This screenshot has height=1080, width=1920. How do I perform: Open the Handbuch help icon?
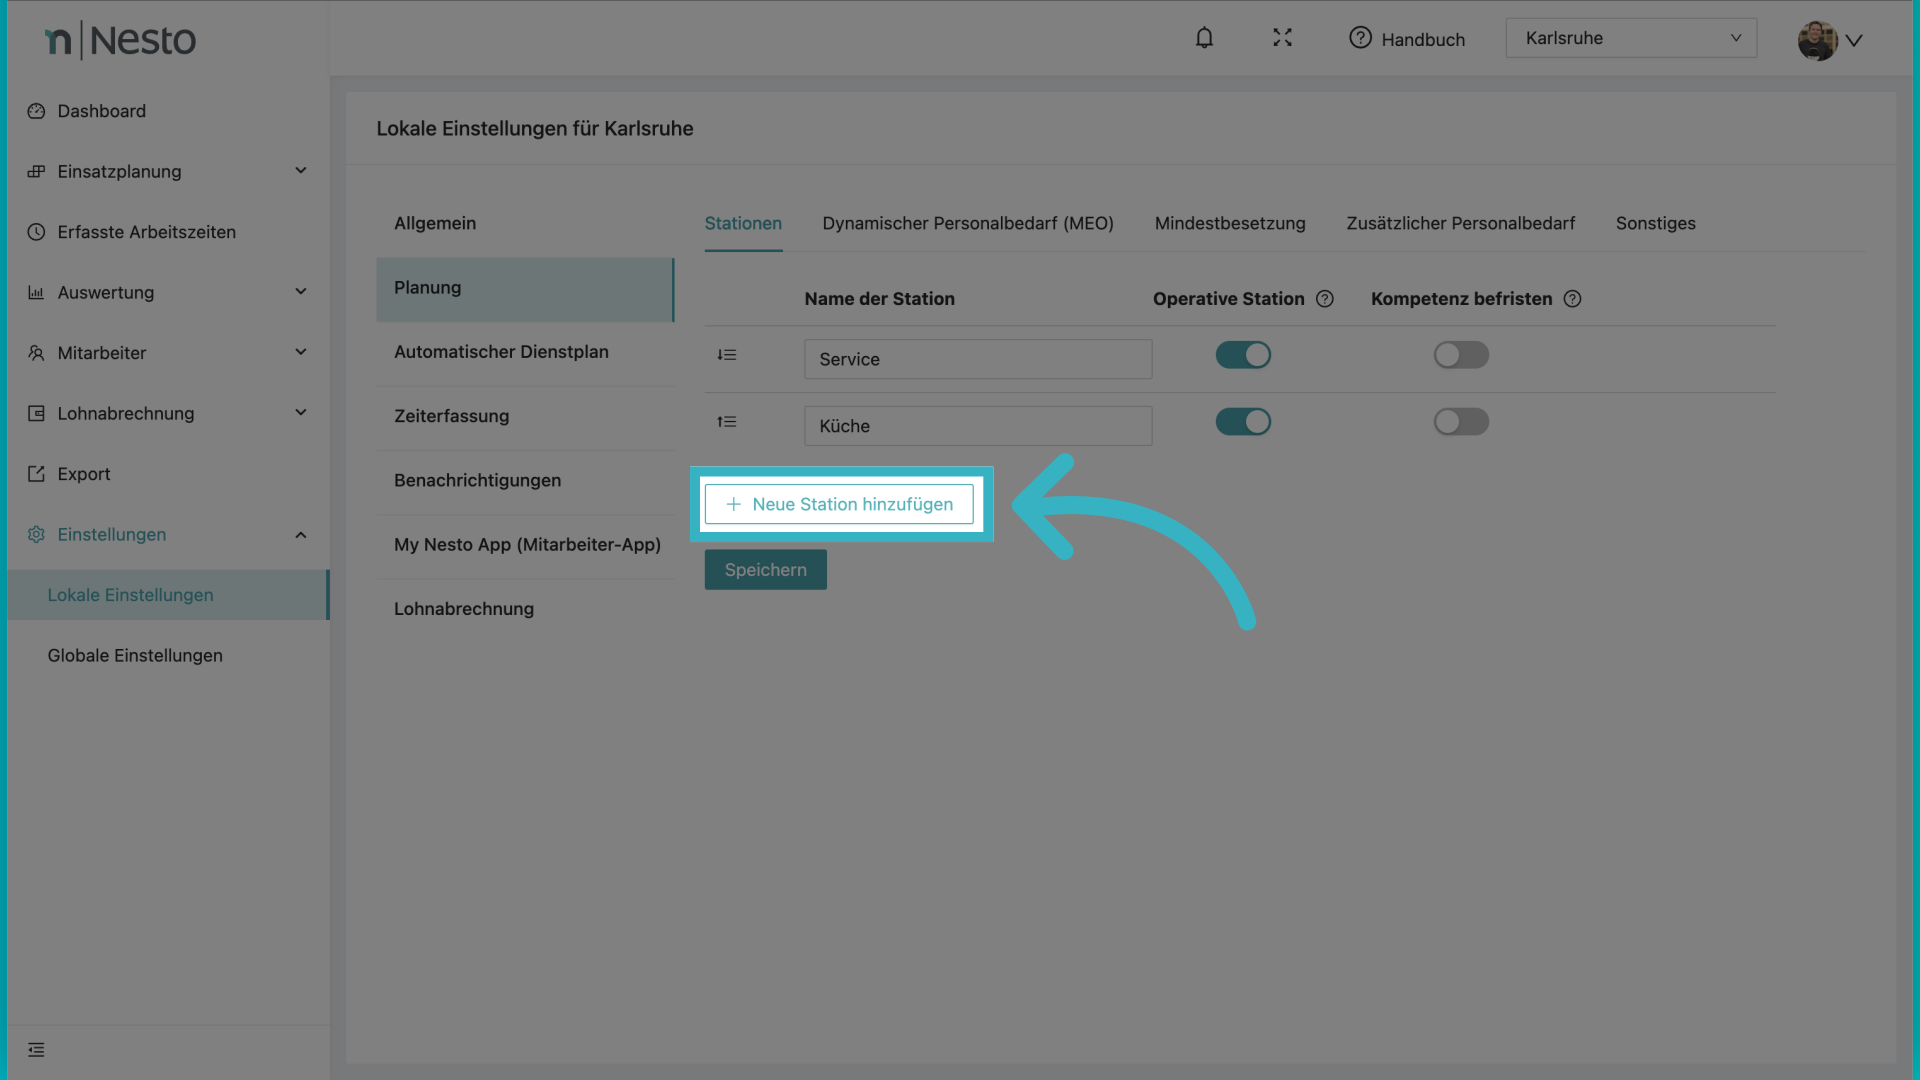[x=1360, y=38]
